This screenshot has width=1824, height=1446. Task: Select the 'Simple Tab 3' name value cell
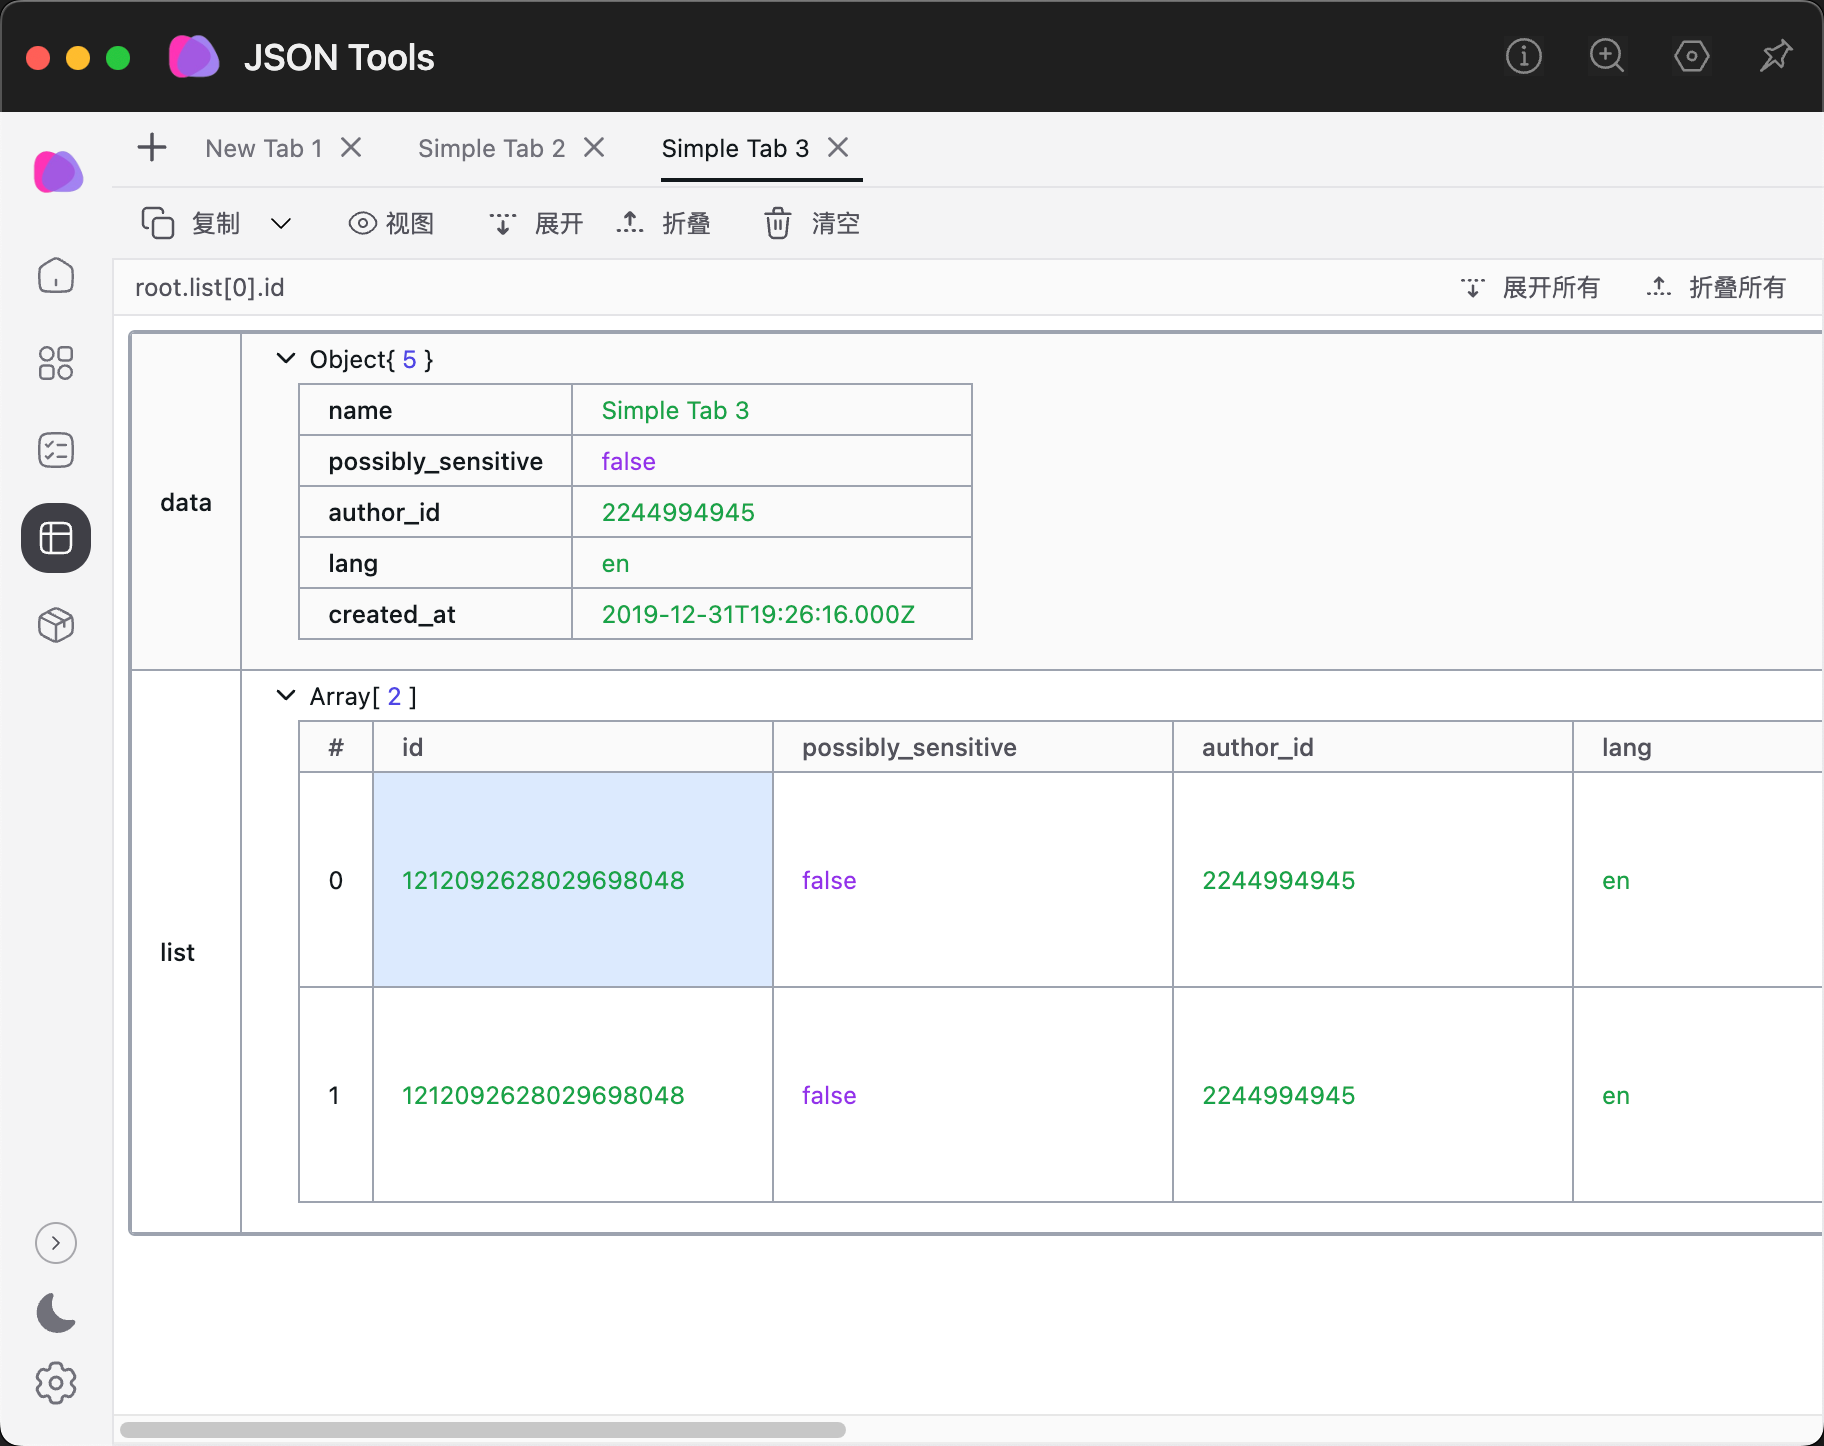772,410
